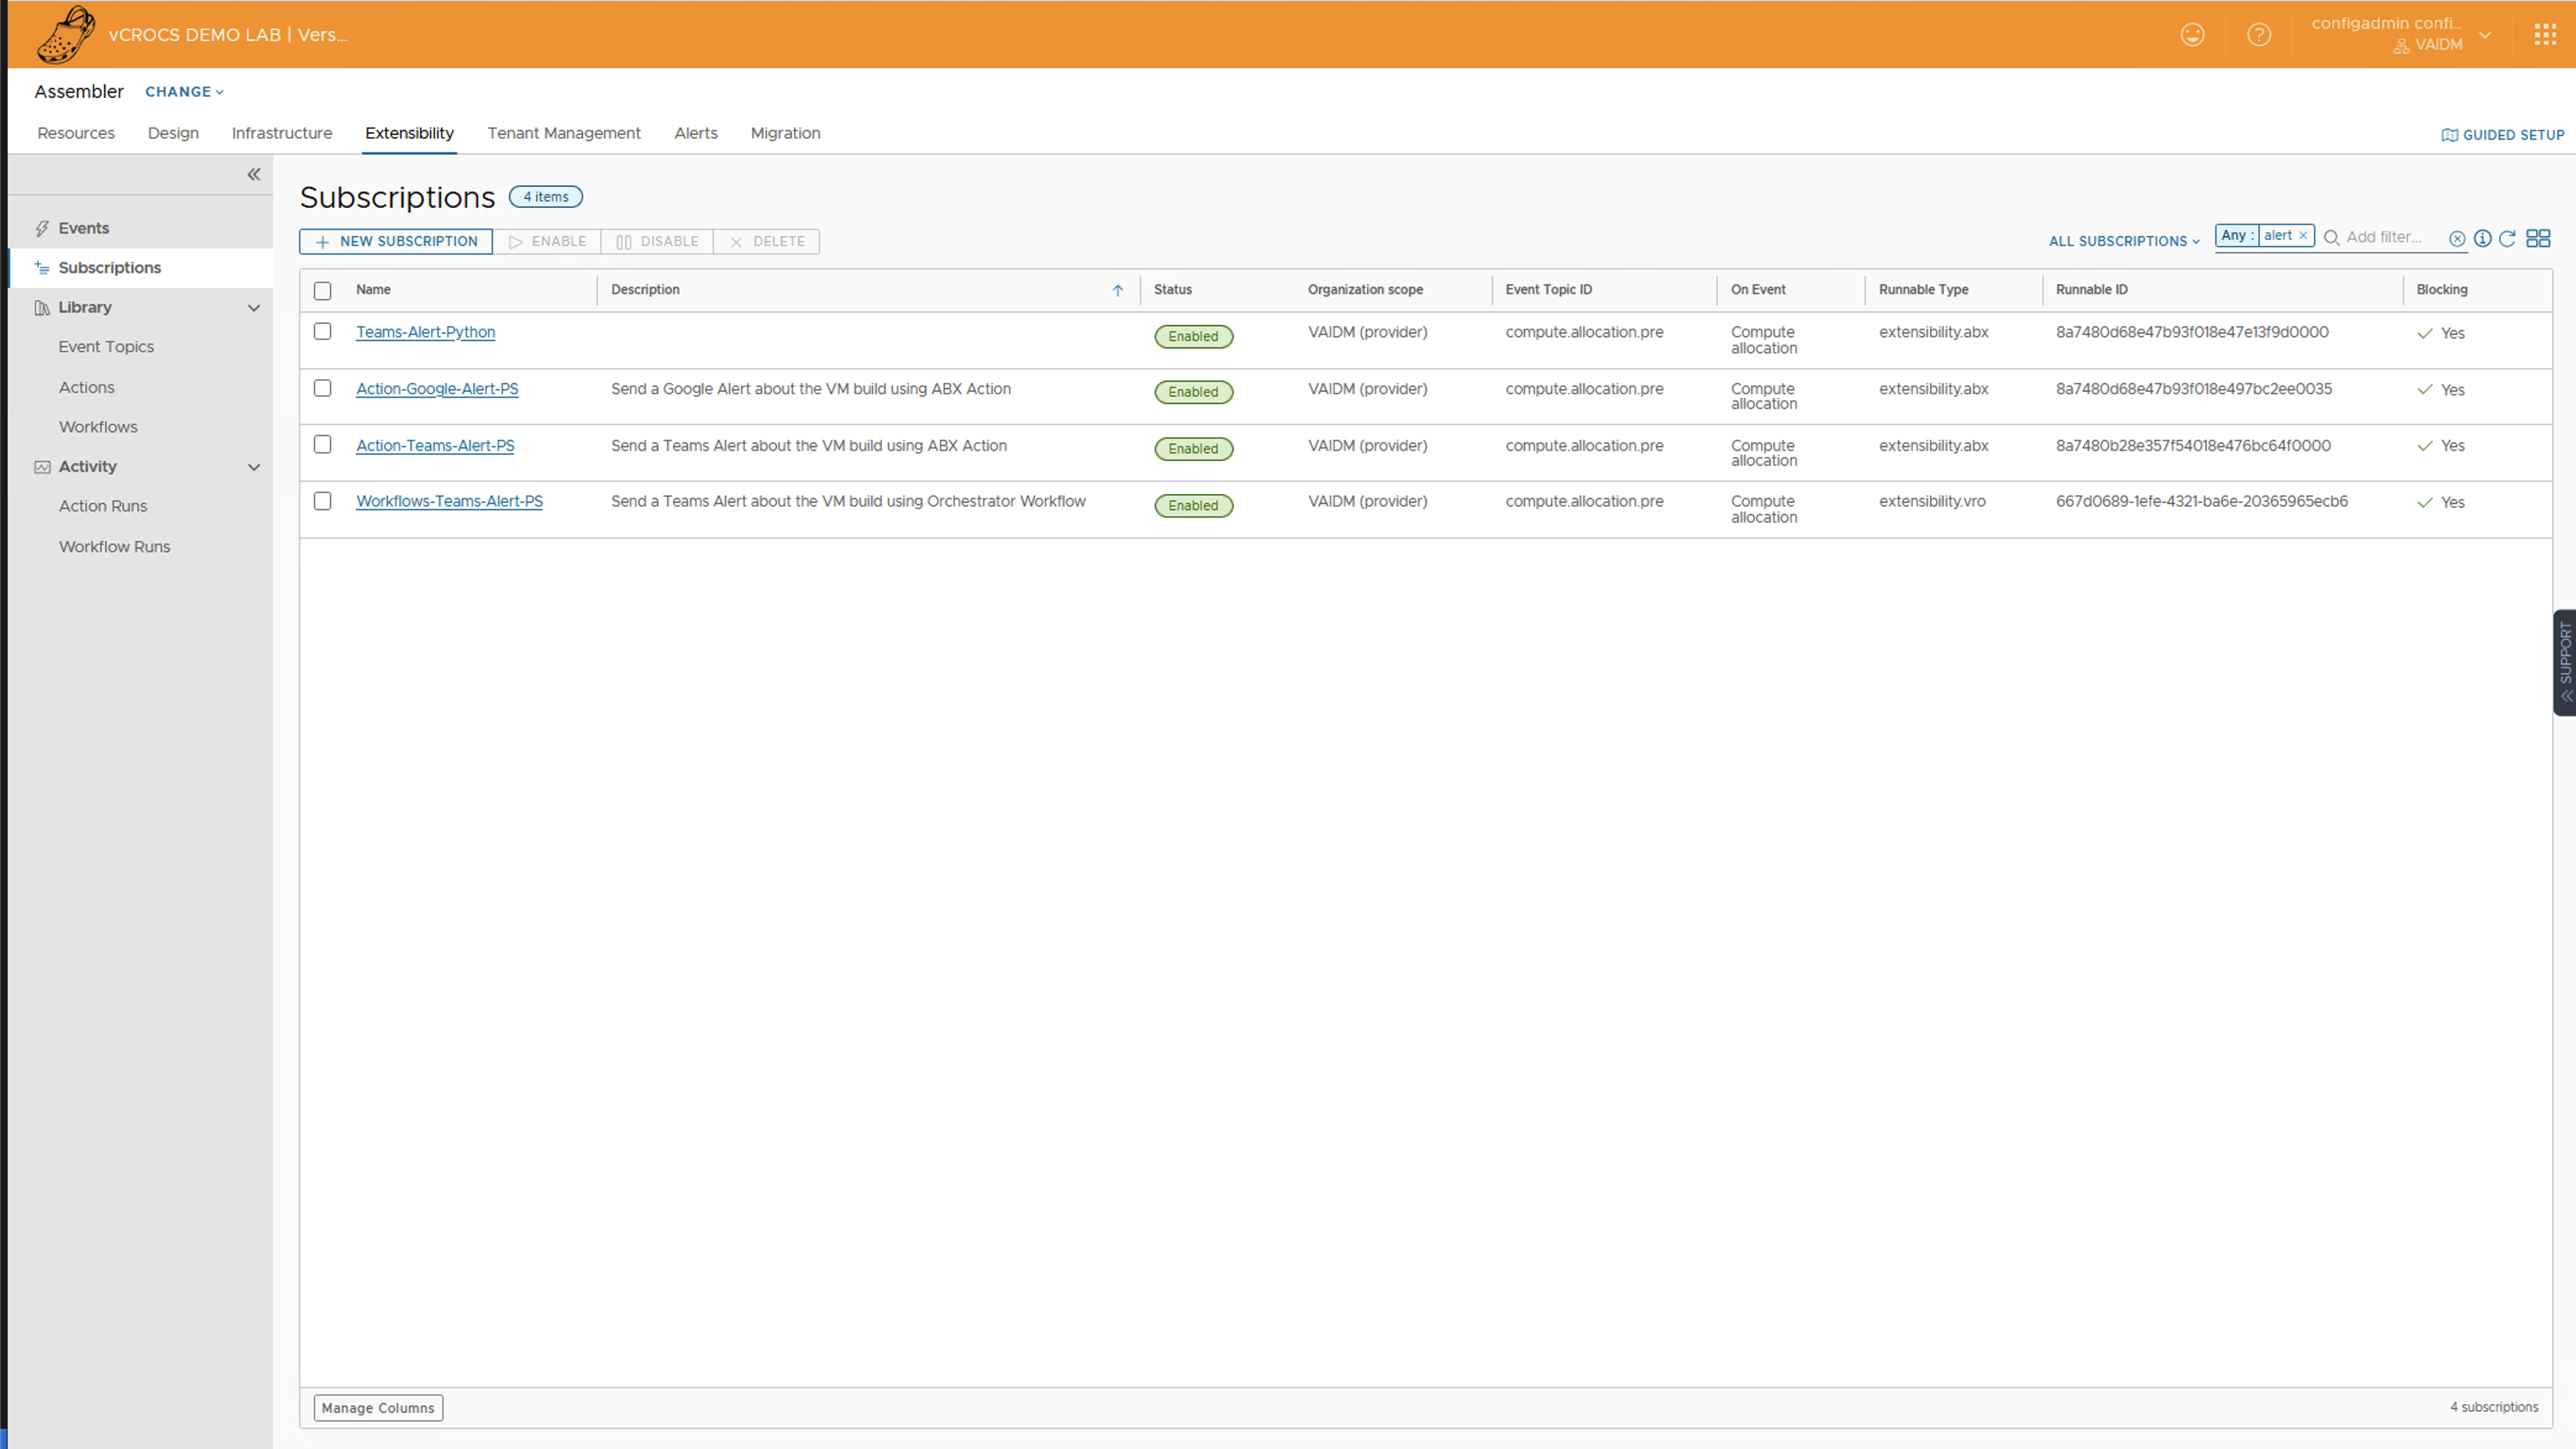Open the Action-Google-Alert-PS subscription link

(x=437, y=389)
